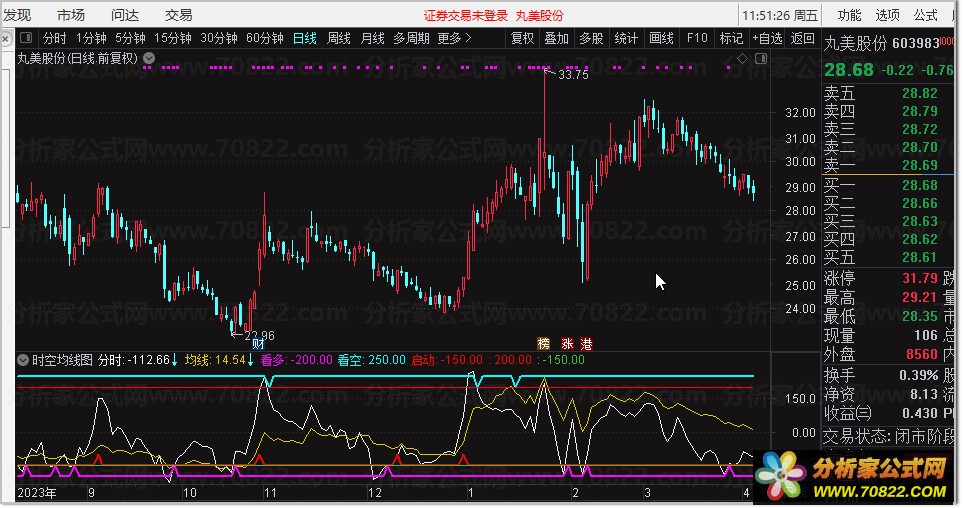
Task: Click the 标记 mark button
Action: click(x=731, y=38)
